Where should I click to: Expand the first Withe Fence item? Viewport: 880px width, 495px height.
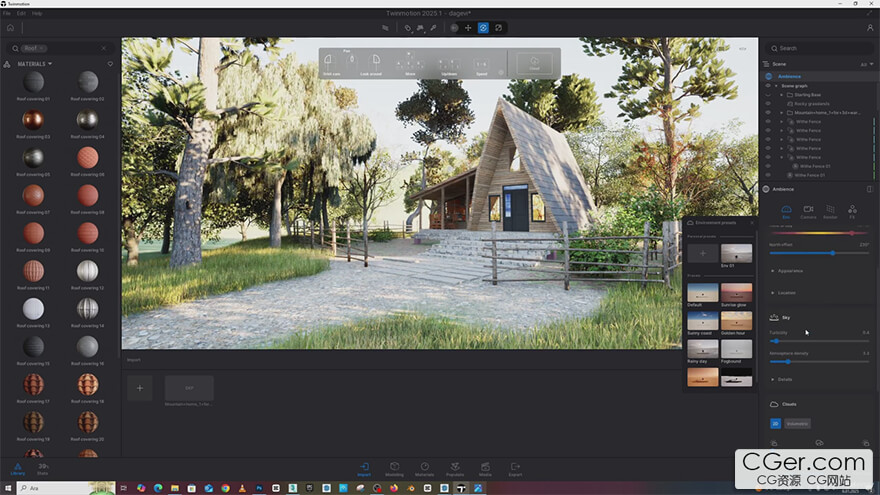[x=782, y=122]
